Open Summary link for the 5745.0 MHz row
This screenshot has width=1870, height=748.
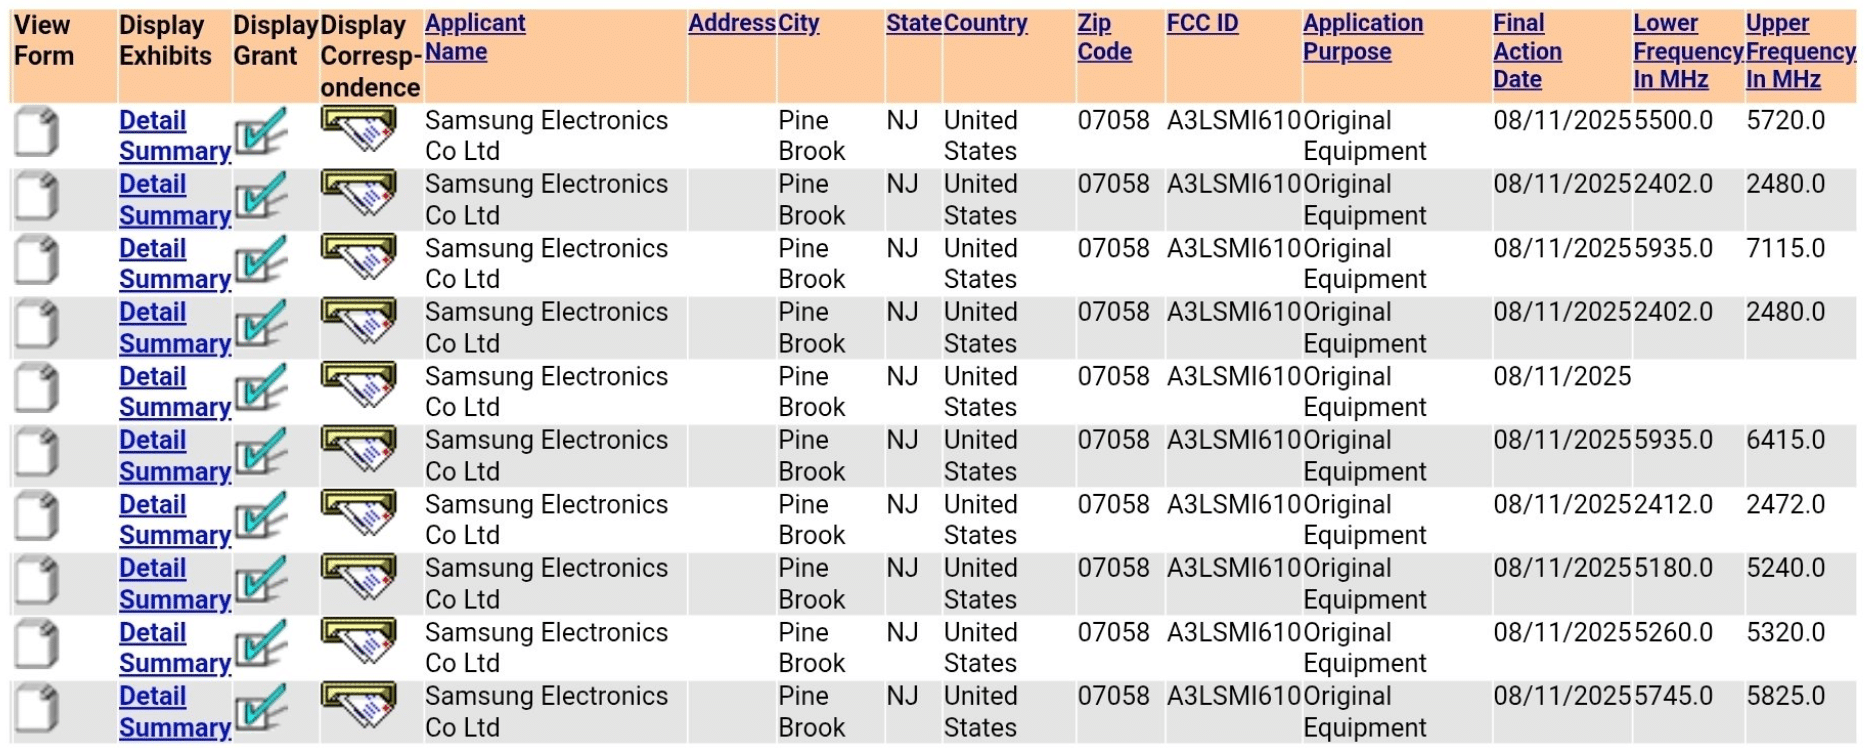point(174,728)
